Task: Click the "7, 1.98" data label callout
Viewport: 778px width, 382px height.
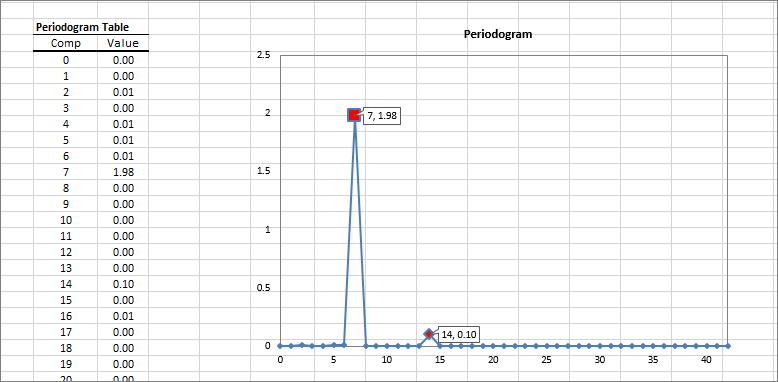Action: click(x=382, y=116)
